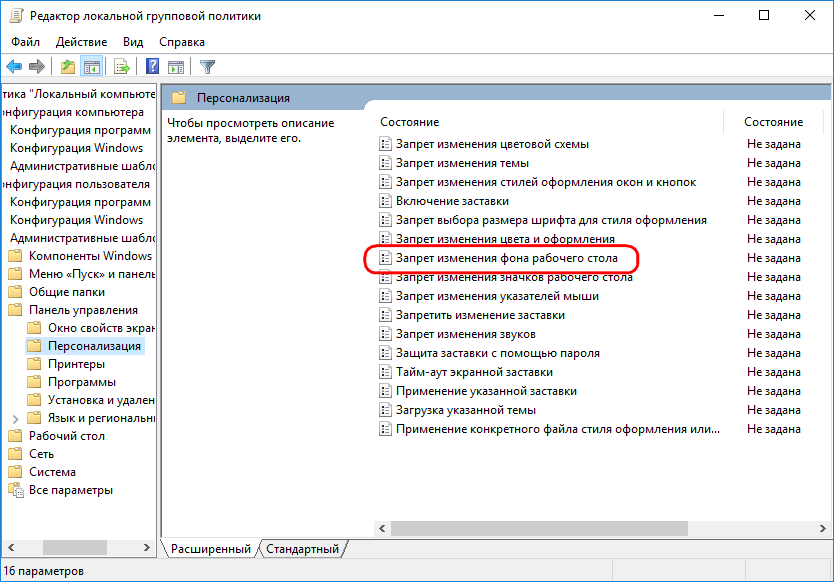Click the policy icon for 'Применение указанной заставки'
834x582 pixels.
coord(385,391)
